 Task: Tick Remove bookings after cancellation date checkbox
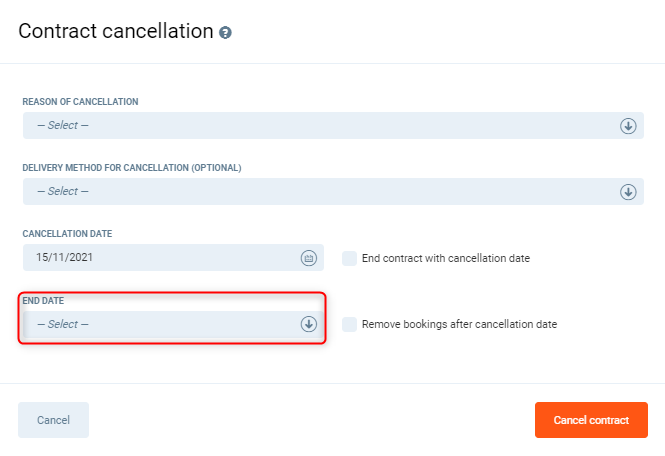(x=349, y=324)
